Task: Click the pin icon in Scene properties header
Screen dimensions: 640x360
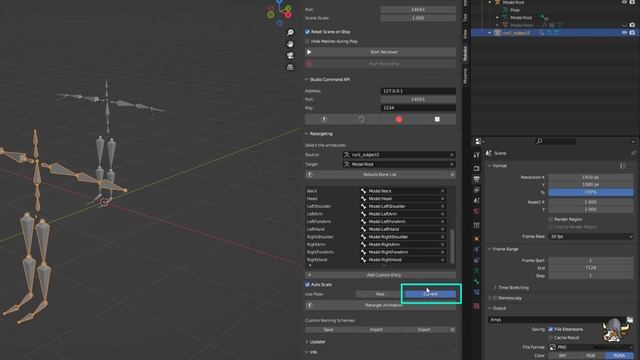Action: click(633, 153)
